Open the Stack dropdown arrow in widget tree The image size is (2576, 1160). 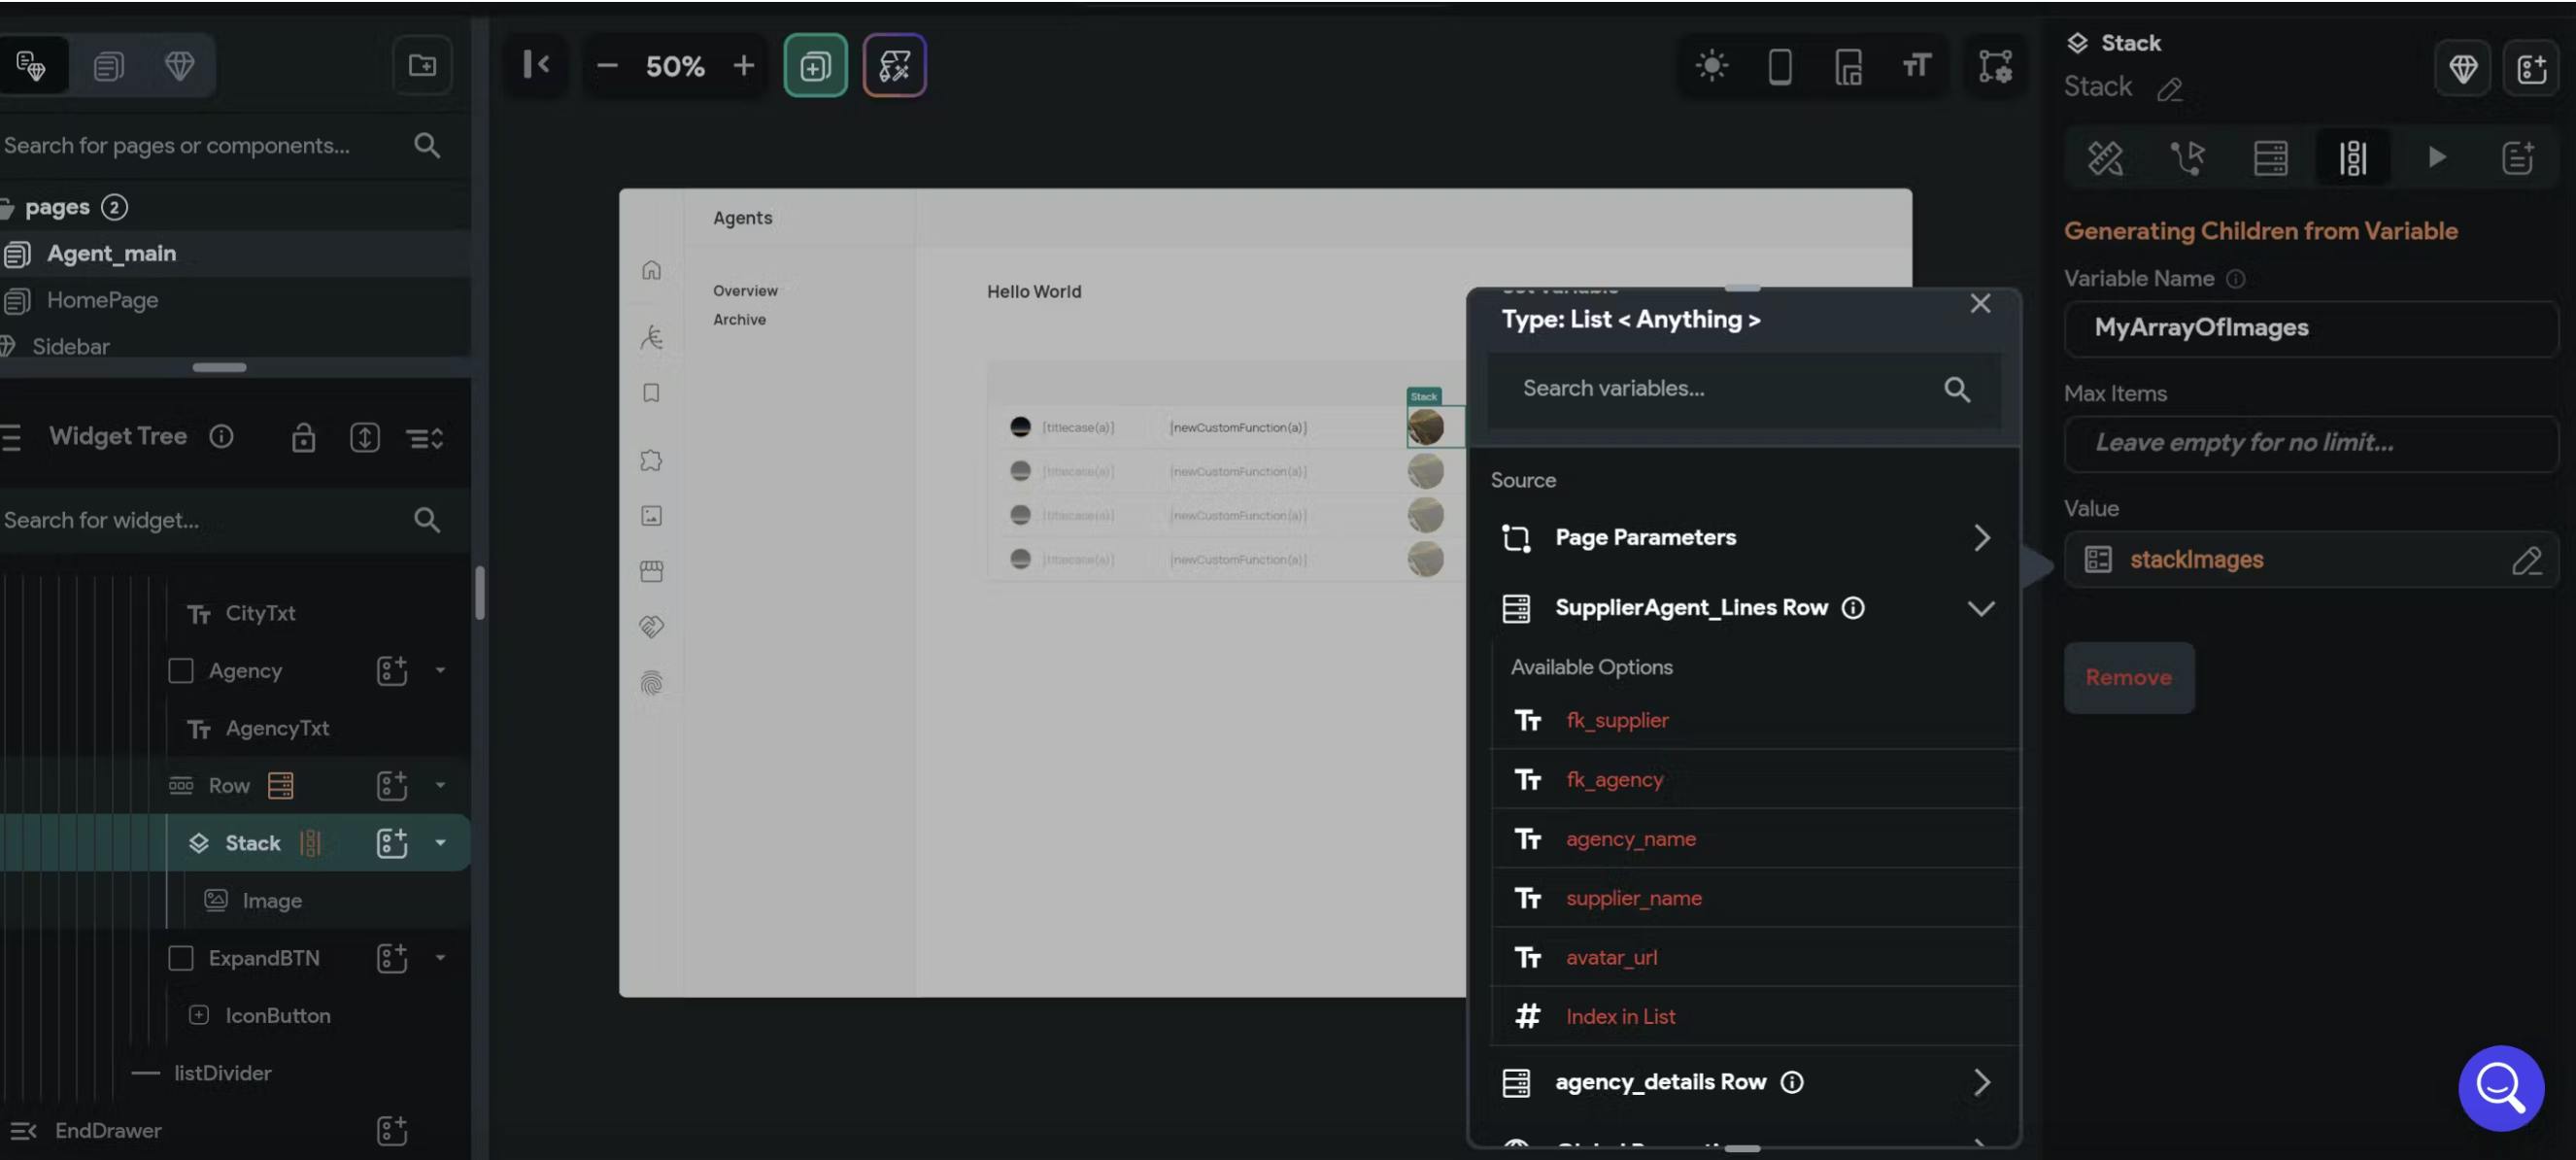coord(440,843)
